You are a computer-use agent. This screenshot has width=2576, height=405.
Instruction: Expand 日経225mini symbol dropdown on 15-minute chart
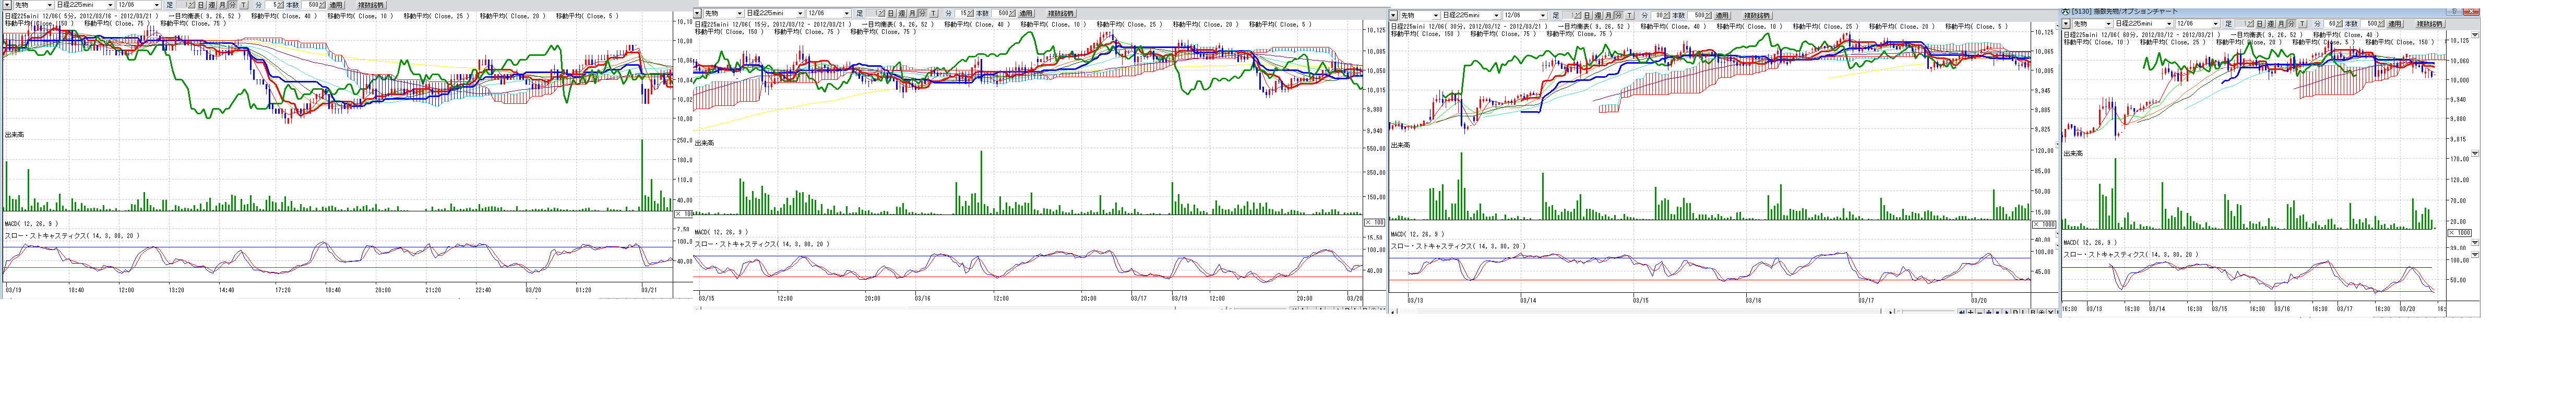[800, 14]
